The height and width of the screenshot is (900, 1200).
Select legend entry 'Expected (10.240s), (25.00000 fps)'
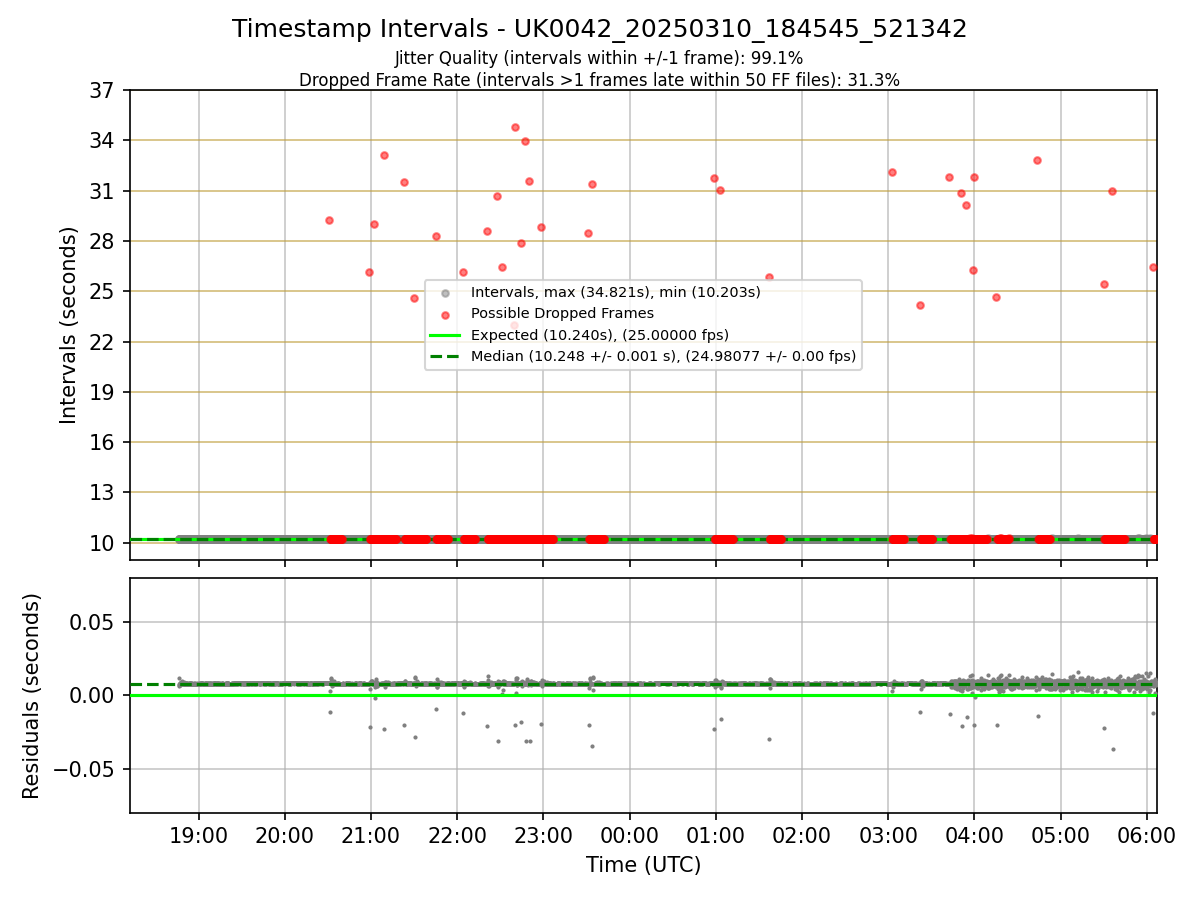pyautogui.click(x=600, y=335)
